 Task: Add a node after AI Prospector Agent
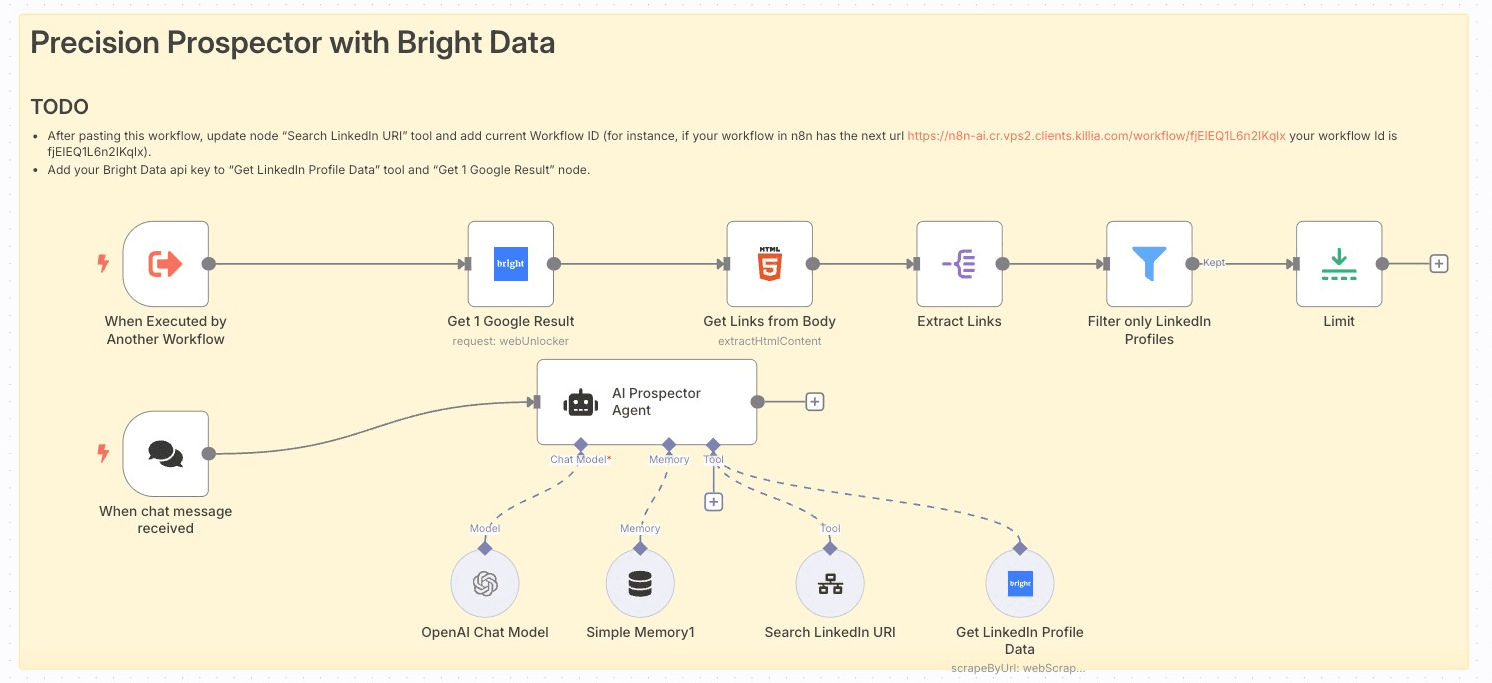(815, 402)
